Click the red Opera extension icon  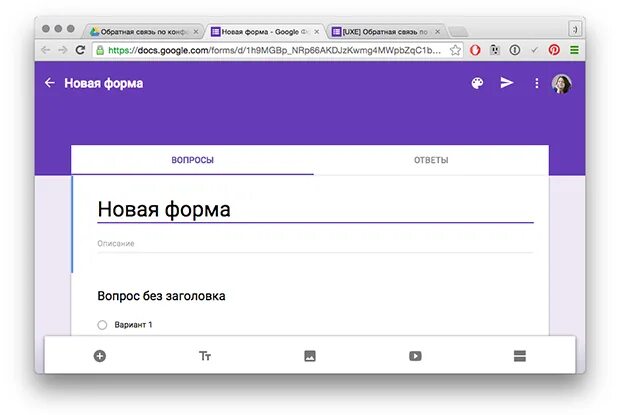click(475, 50)
